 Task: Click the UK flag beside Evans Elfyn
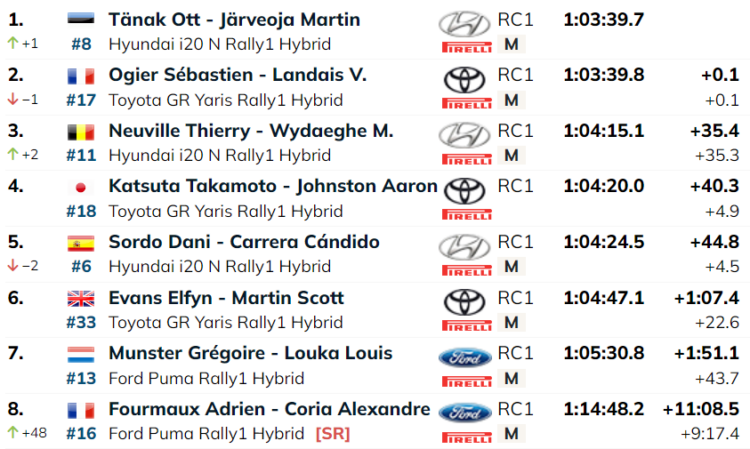coord(80,298)
